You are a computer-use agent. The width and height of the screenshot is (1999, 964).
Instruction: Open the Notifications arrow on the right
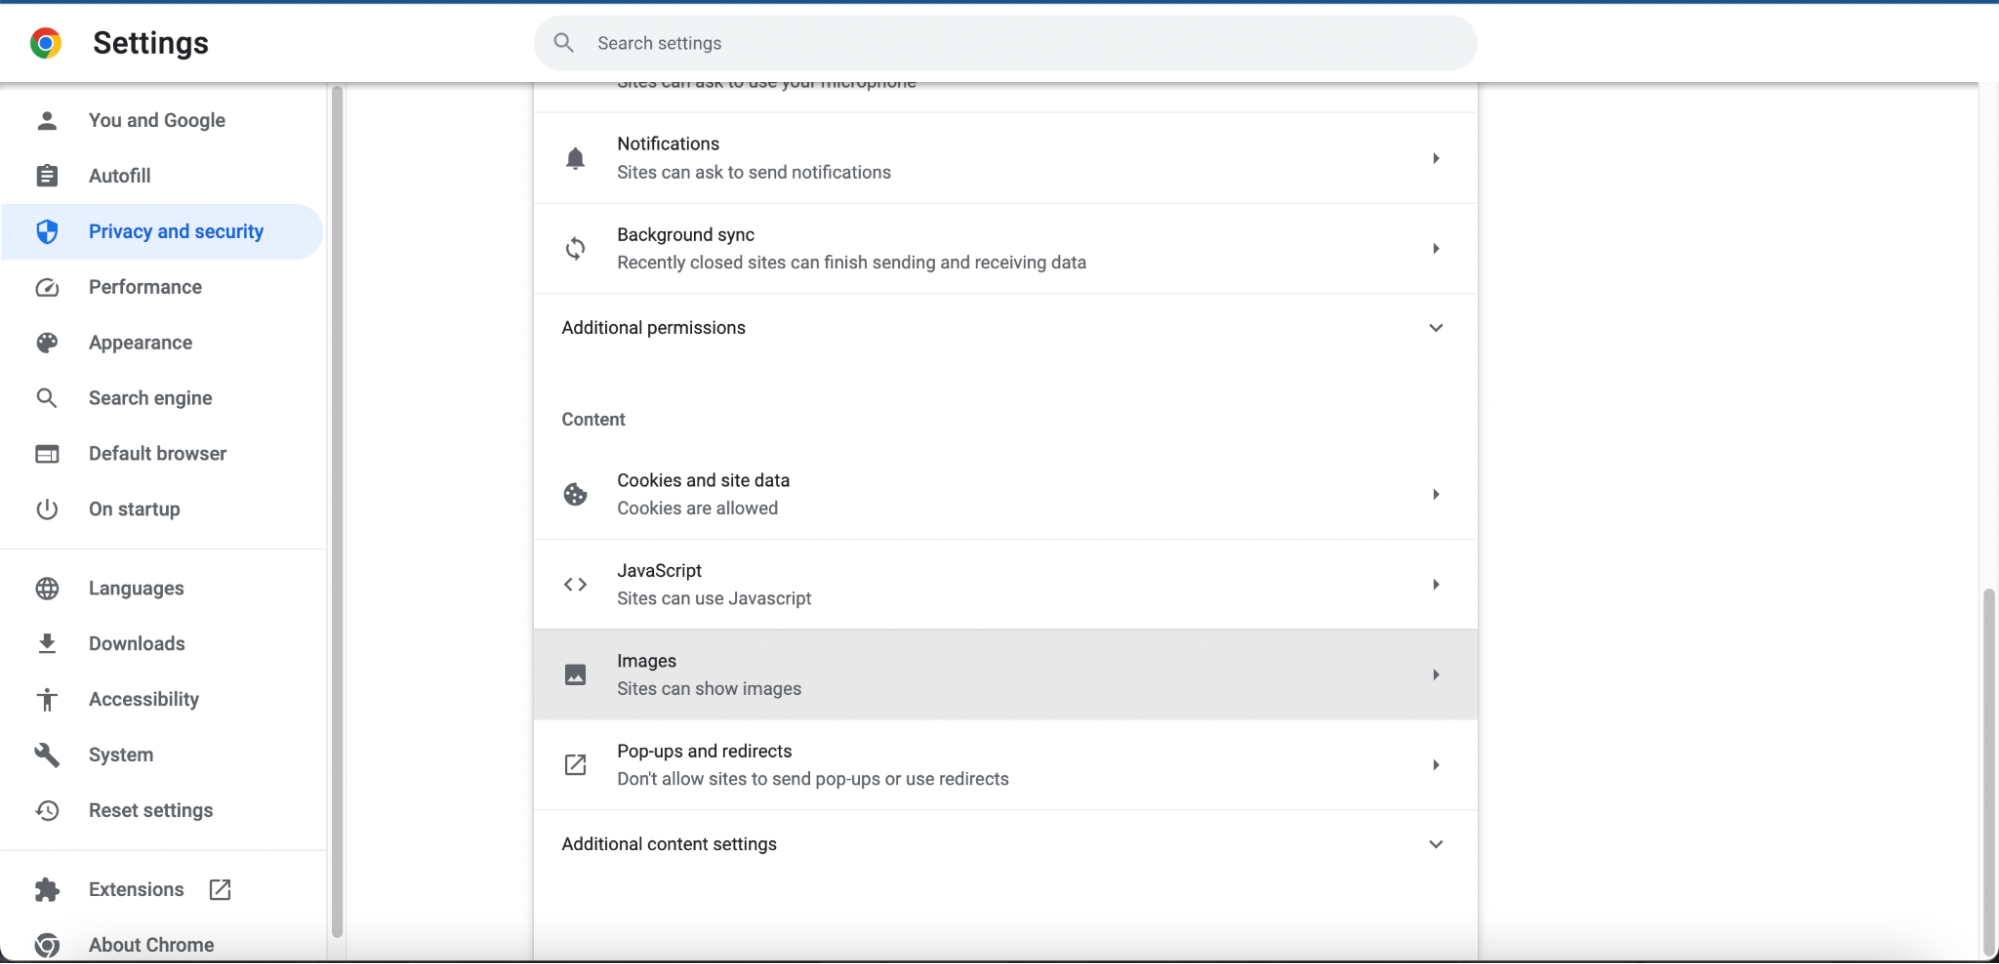tap(1436, 158)
